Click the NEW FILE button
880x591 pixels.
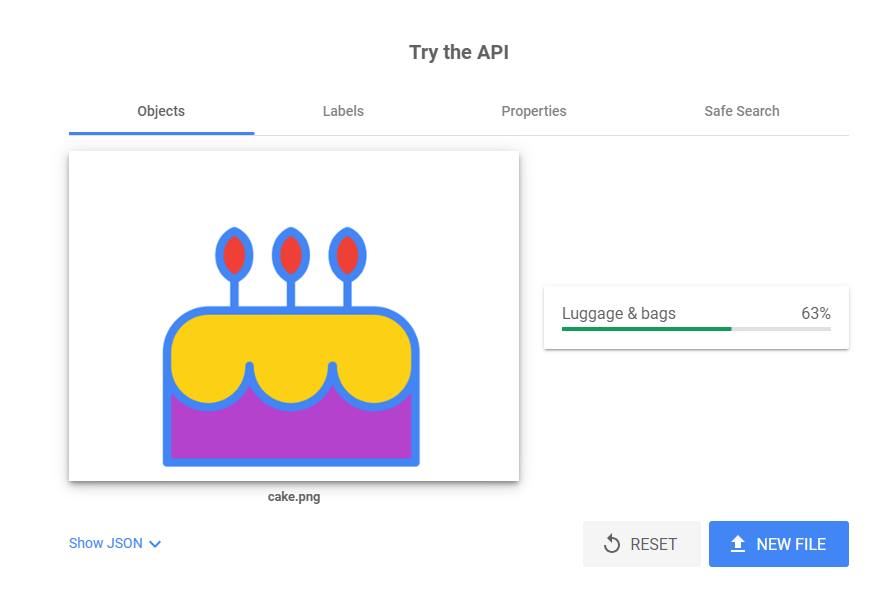coord(778,544)
